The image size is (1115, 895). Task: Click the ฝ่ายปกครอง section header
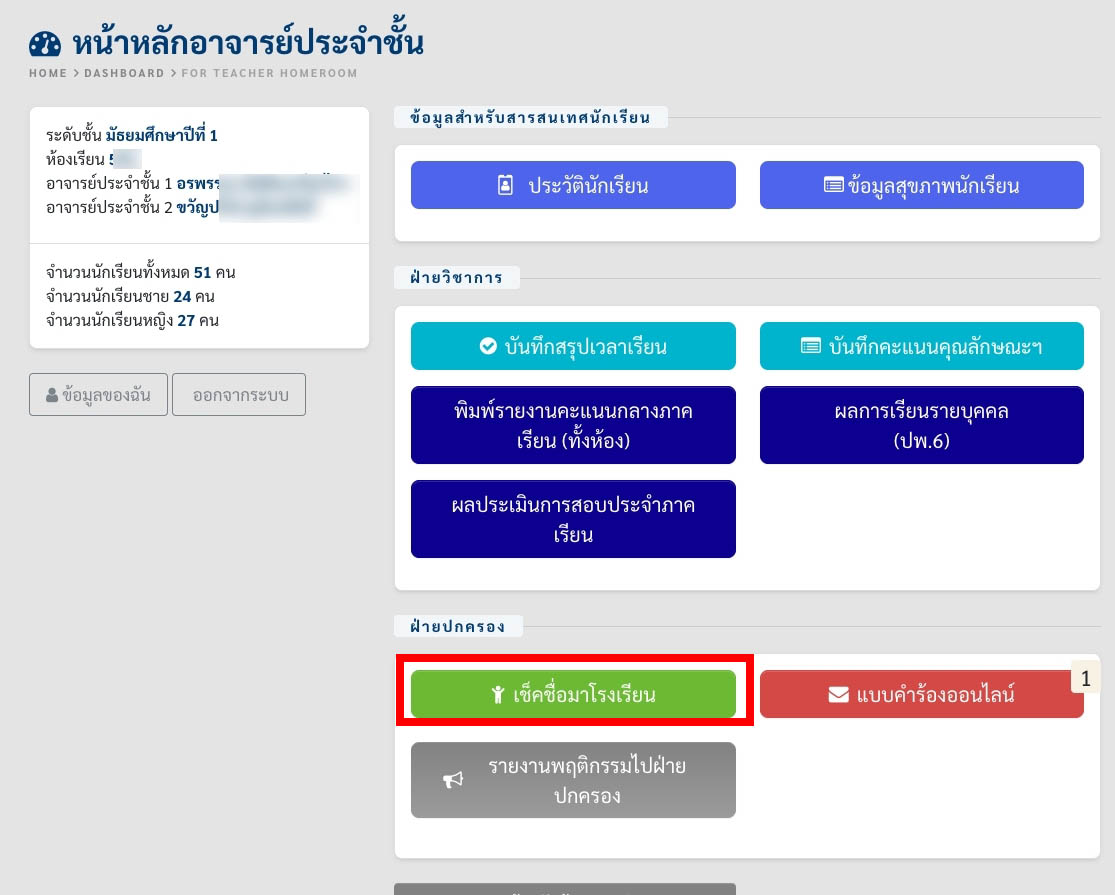[x=457, y=627]
